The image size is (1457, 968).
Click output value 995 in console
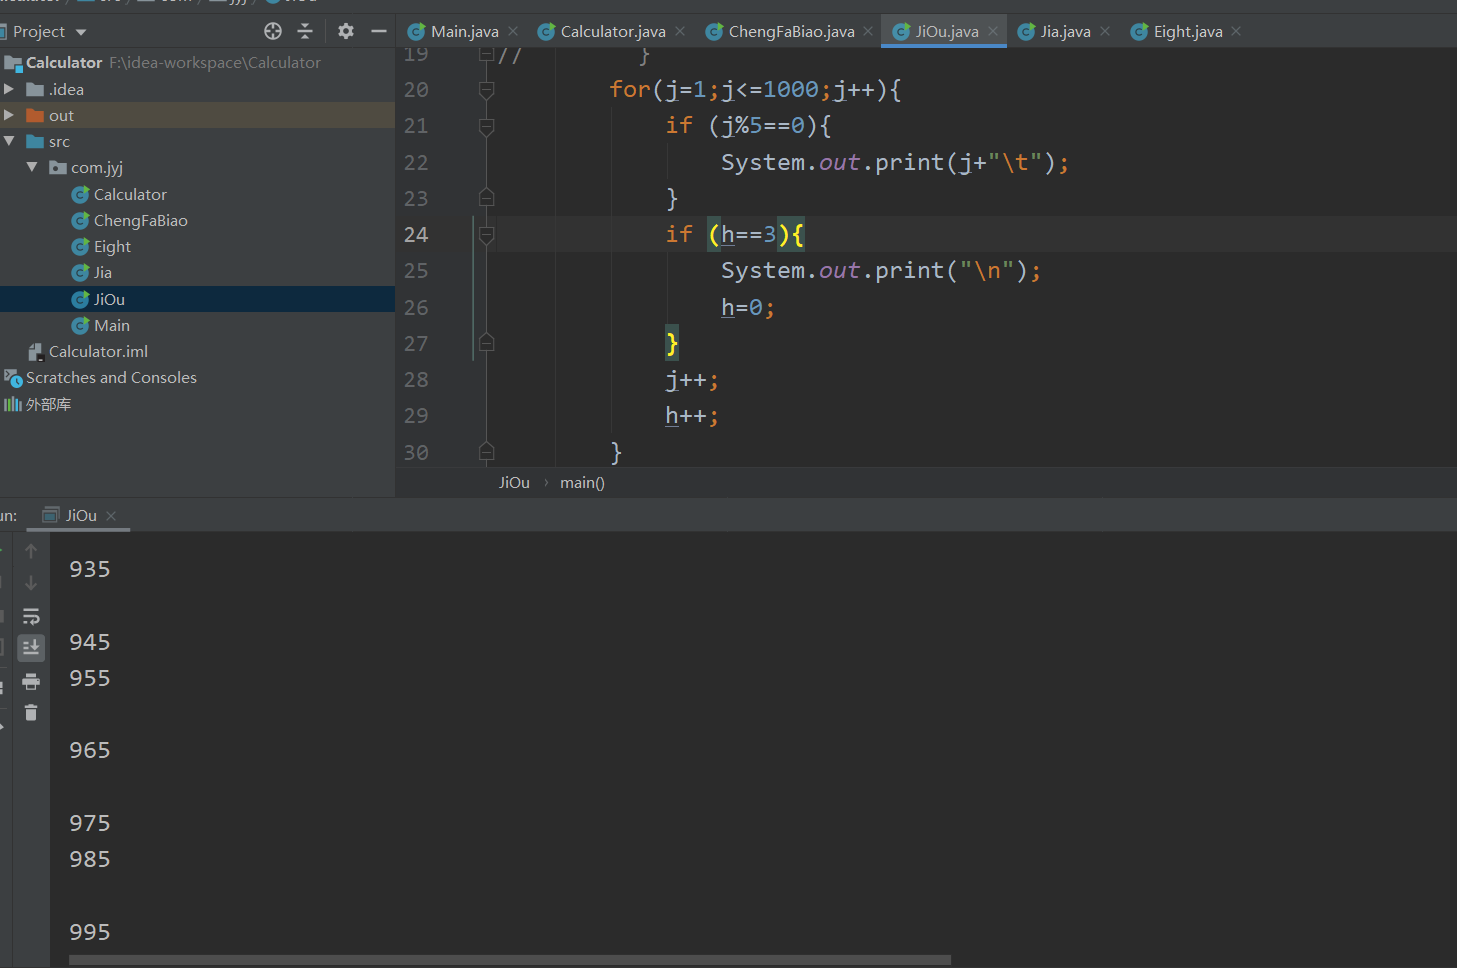[x=90, y=932]
